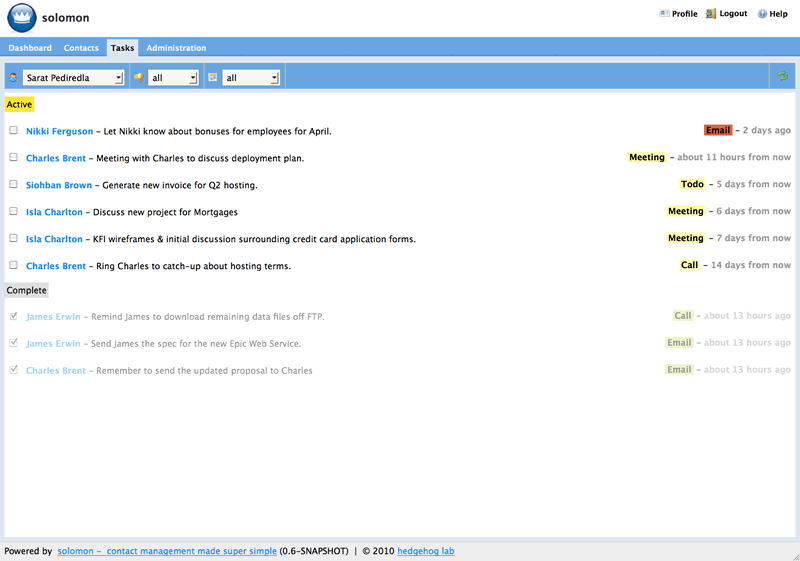This screenshot has width=800, height=561.
Task: Check the KFI wireframes task
Action: [x=14, y=239]
